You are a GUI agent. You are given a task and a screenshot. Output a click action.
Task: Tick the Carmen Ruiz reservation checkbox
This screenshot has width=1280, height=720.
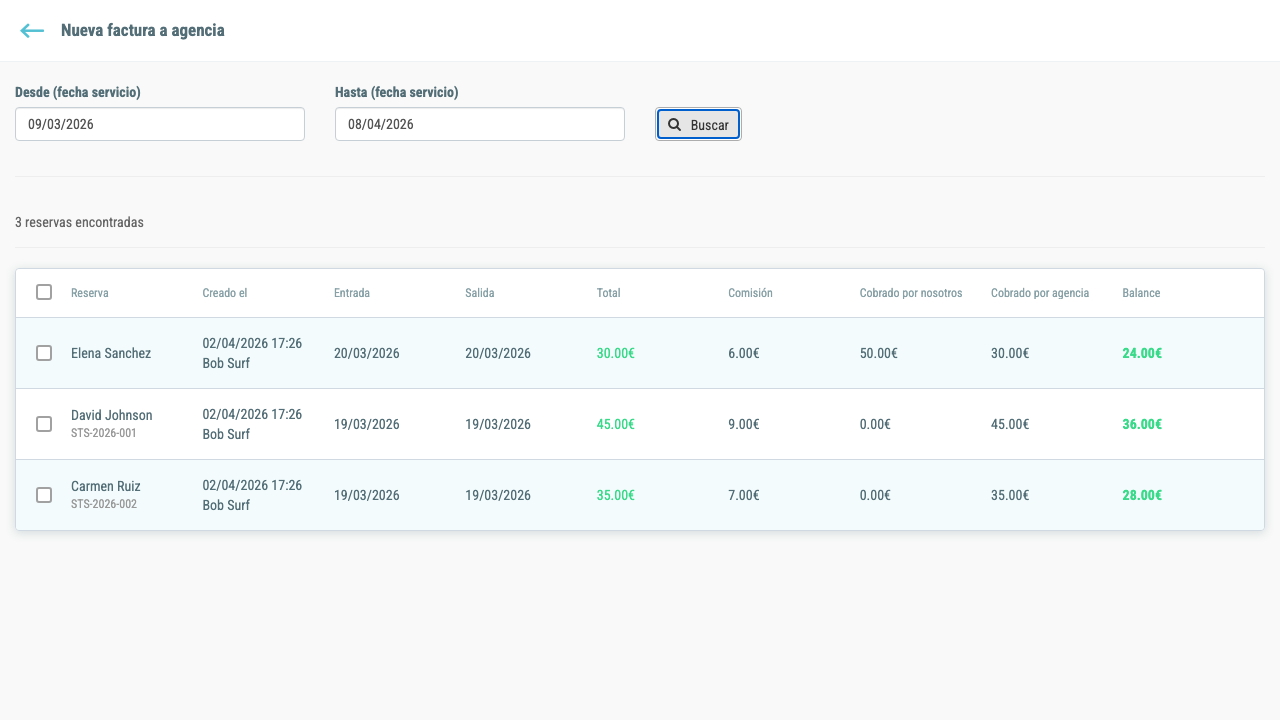[44, 495]
